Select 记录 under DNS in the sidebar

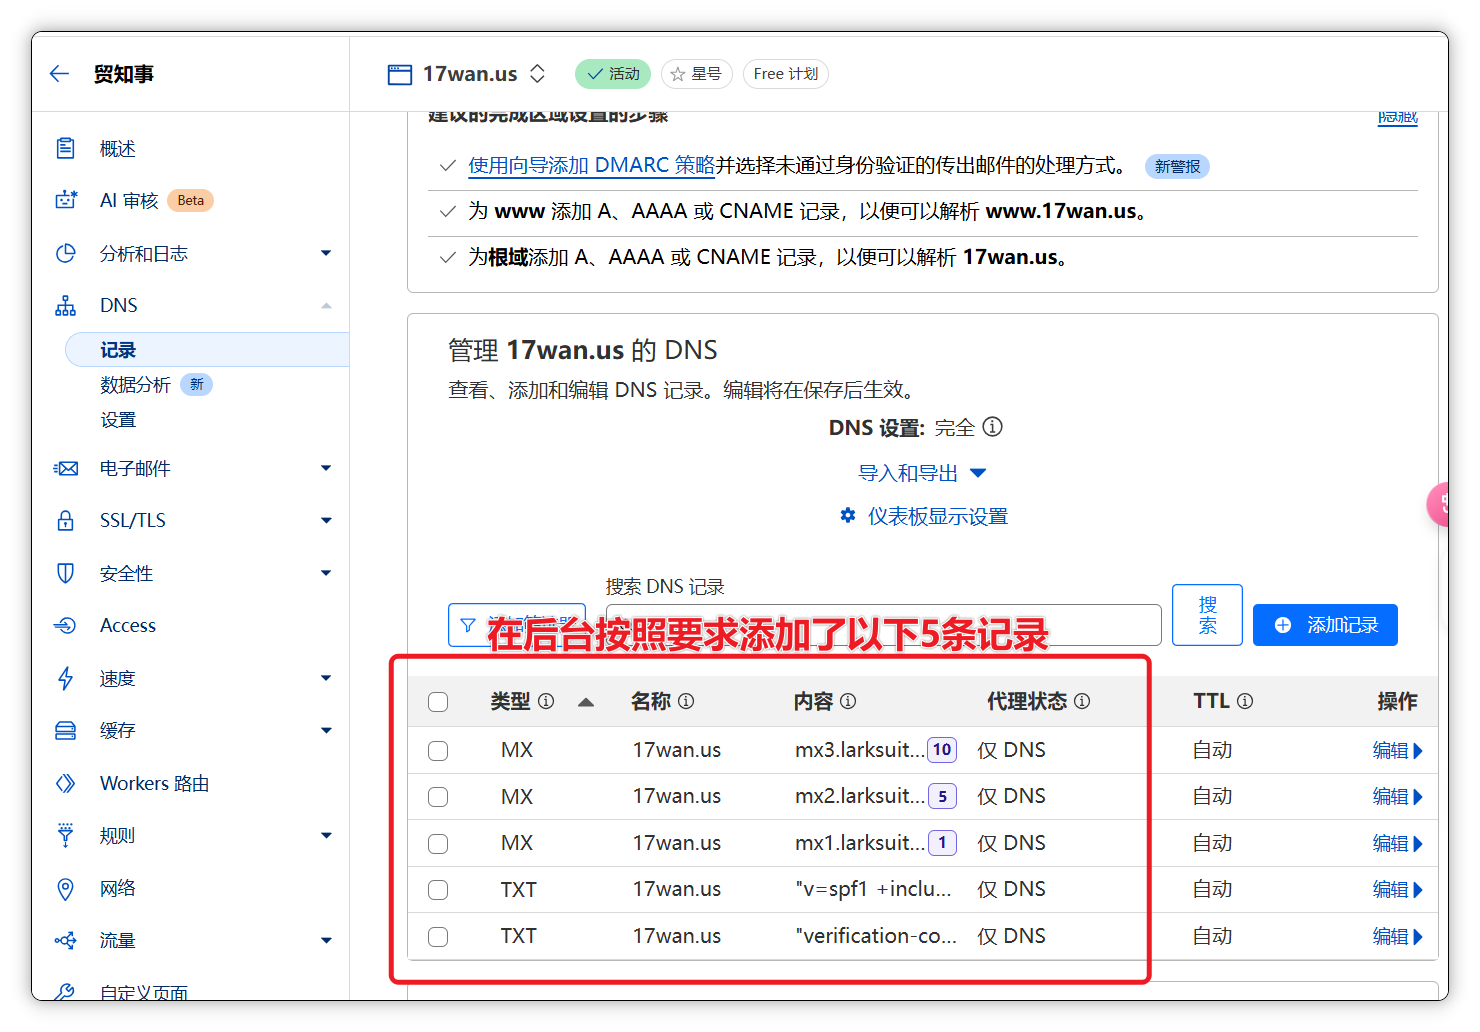pyautogui.click(x=118, y=350)
